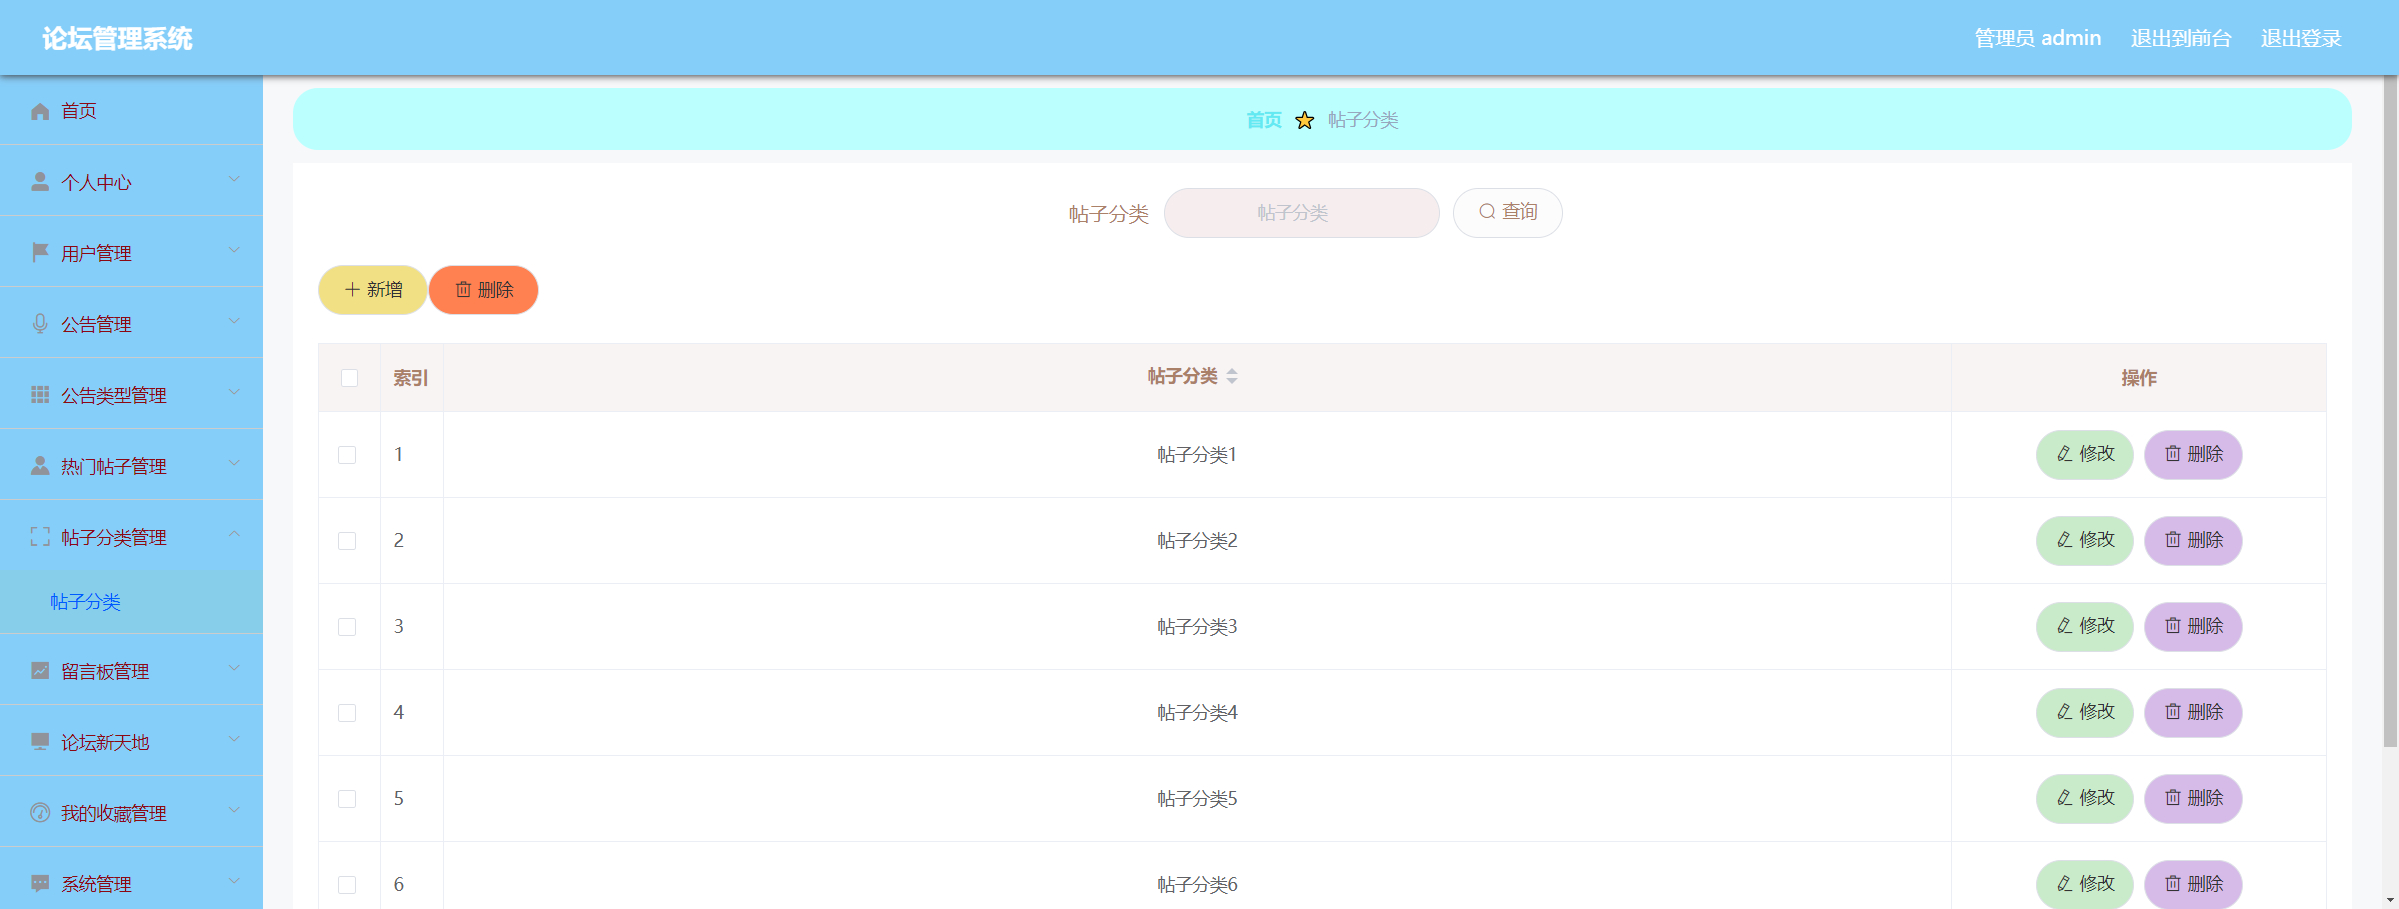Click the 帖子分类 search input field
2399x909 pixels.
[x=1301, y=213]
